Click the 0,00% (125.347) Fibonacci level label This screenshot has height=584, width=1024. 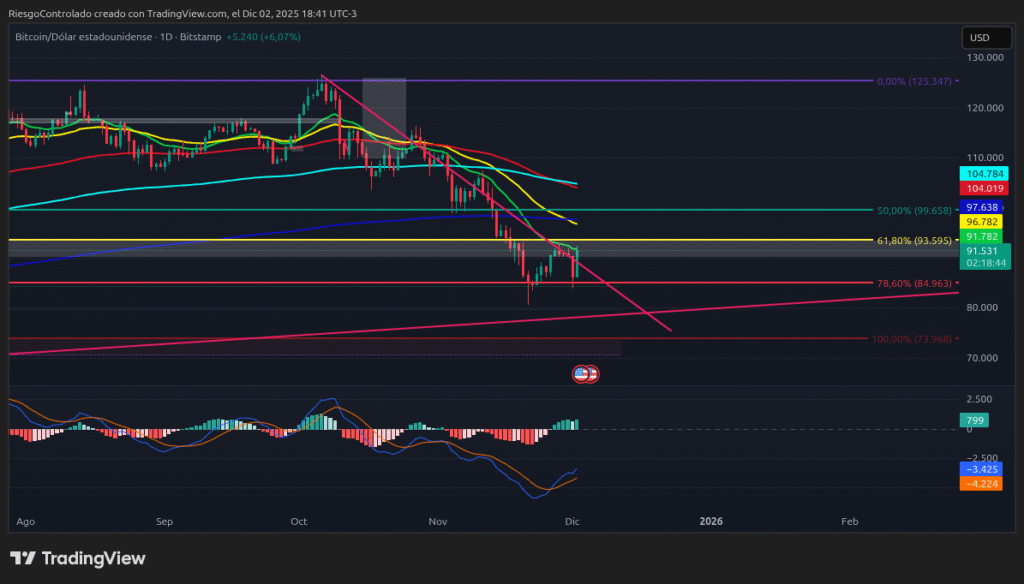tap(915, 81)
